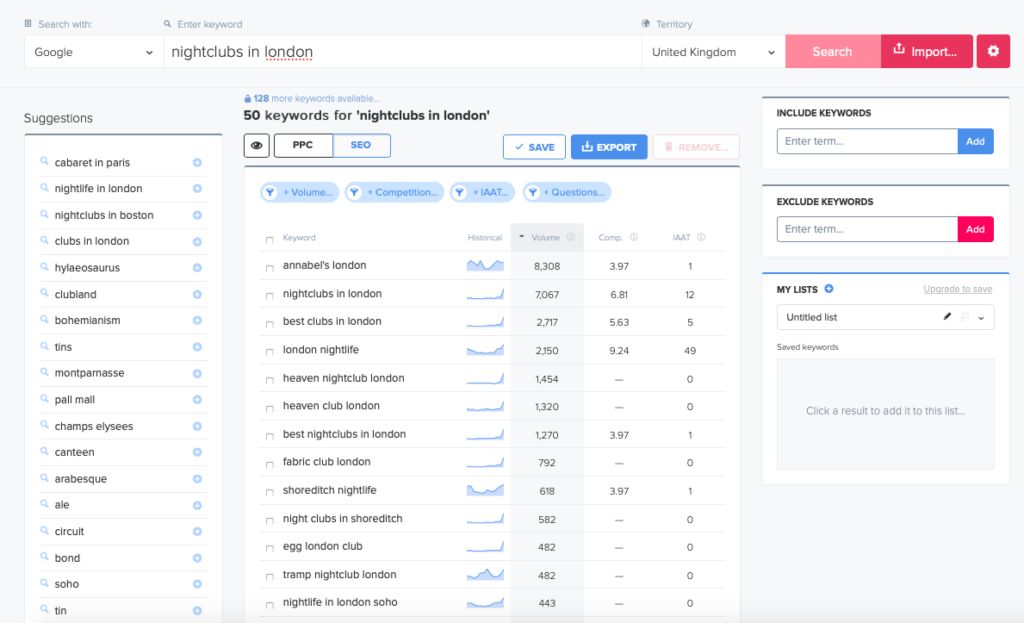Add 'soho' suggestion plus icon
This screenshot has height=623, width=1024.
coord(197,584)
